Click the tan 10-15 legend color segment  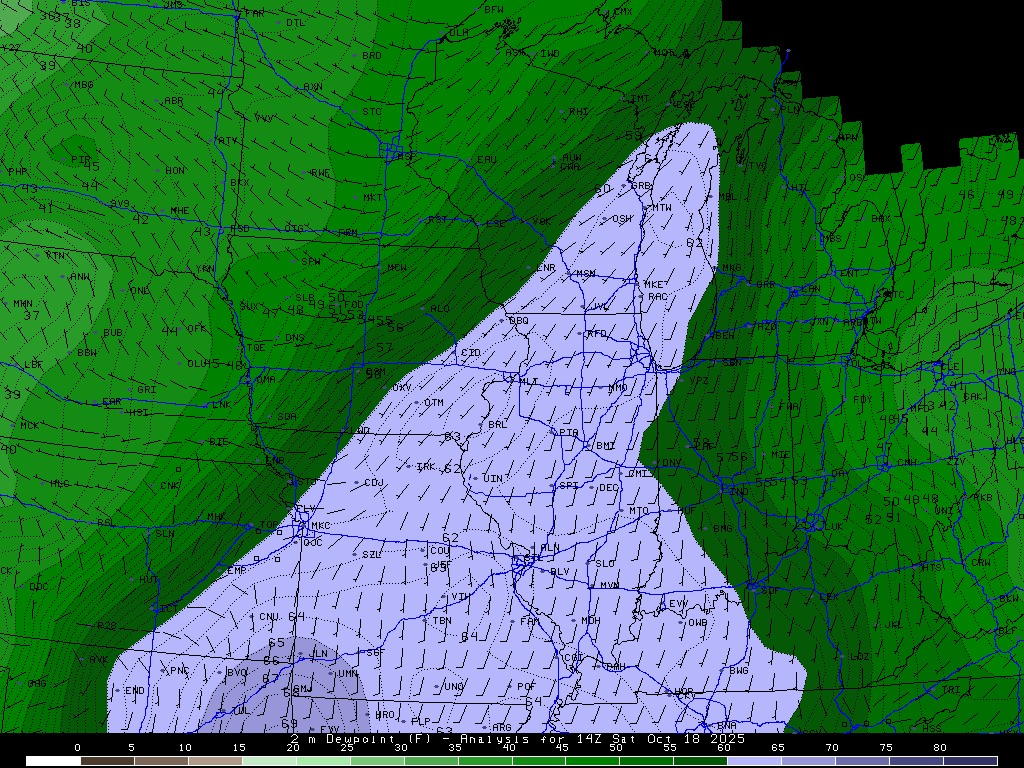click(x=215, y=761)
